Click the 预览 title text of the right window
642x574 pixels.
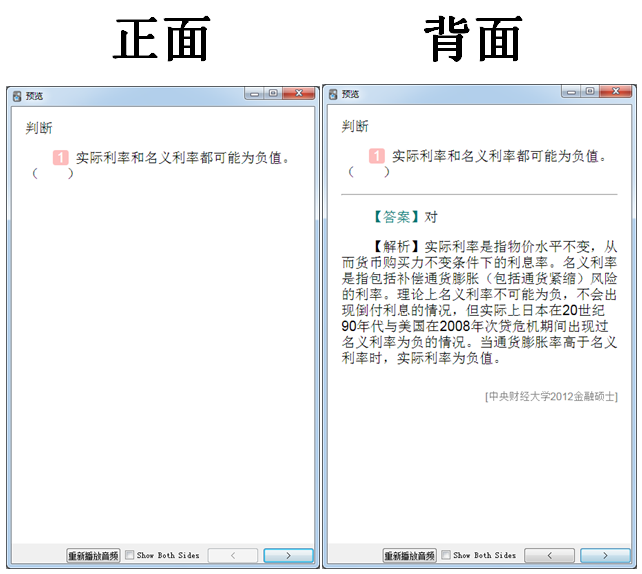(x=350, y=94)
